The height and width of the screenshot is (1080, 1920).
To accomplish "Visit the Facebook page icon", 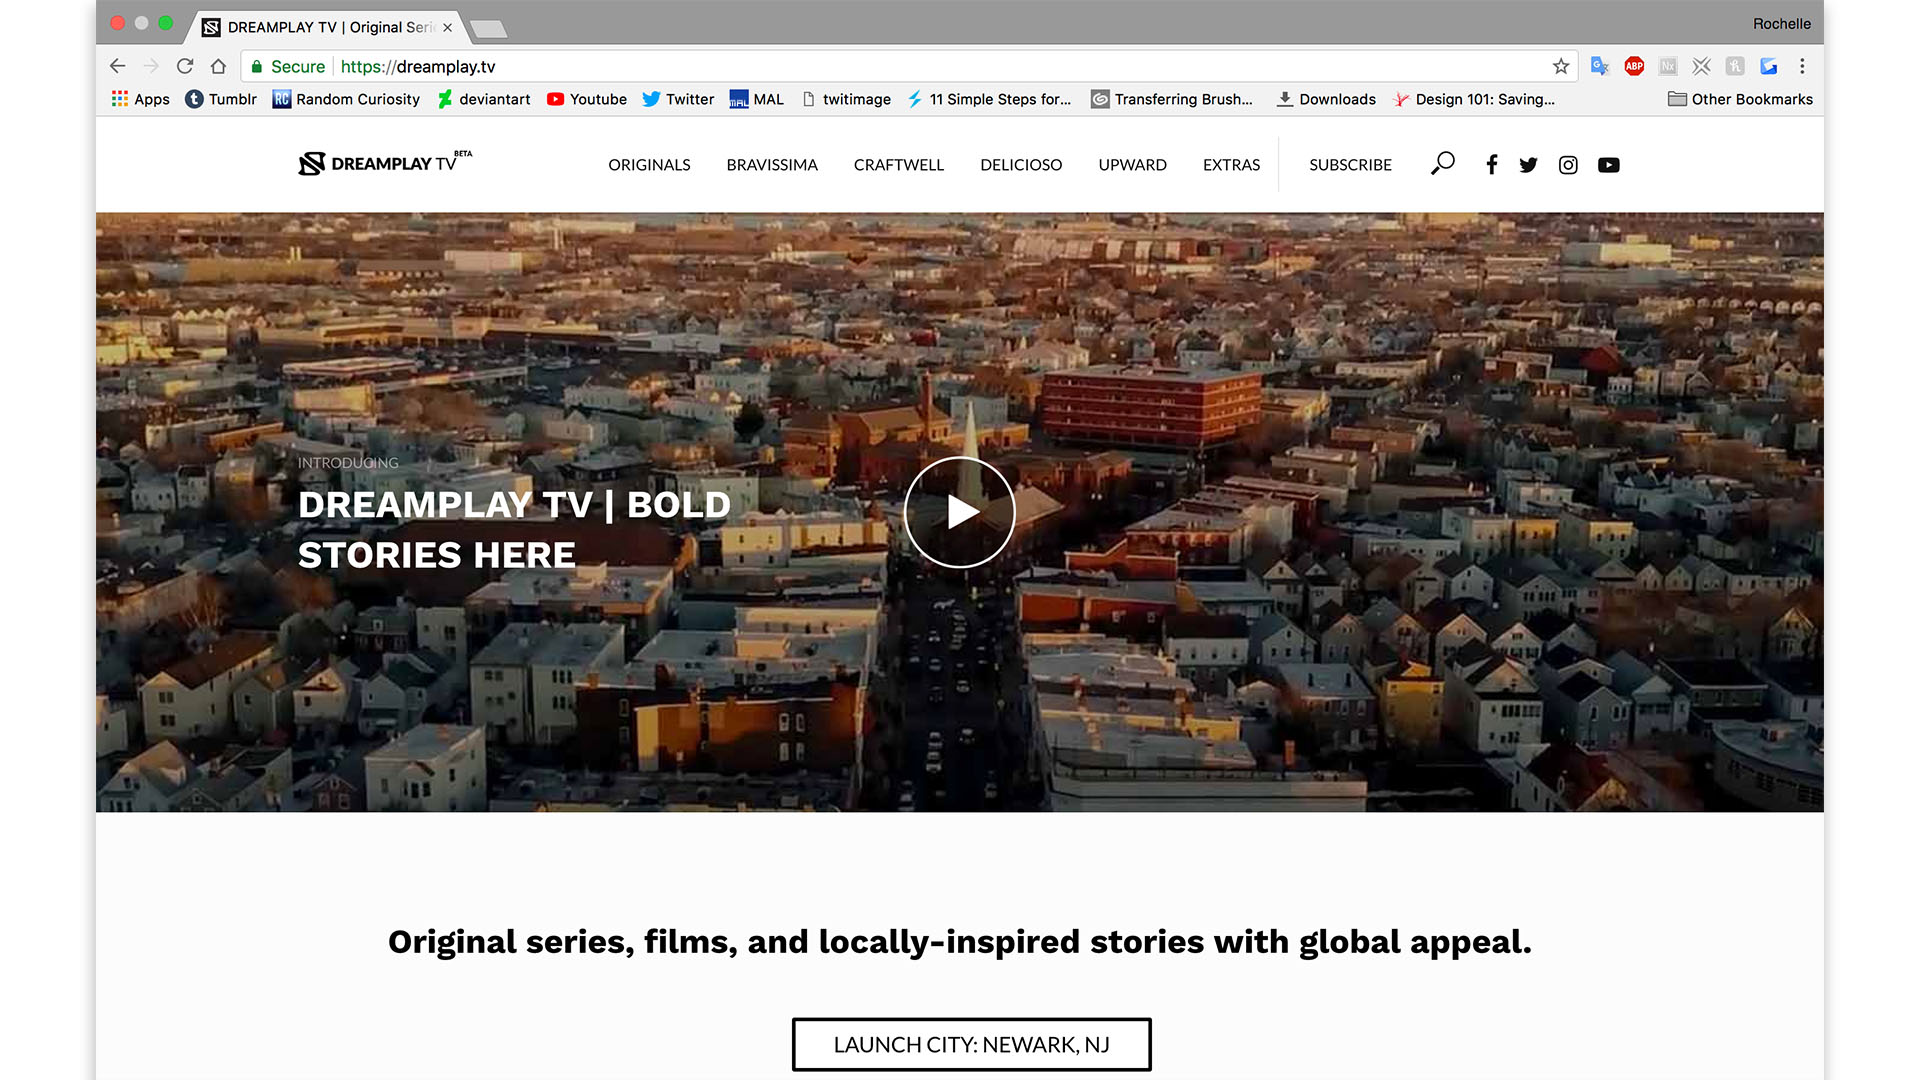I will 1491,165.
